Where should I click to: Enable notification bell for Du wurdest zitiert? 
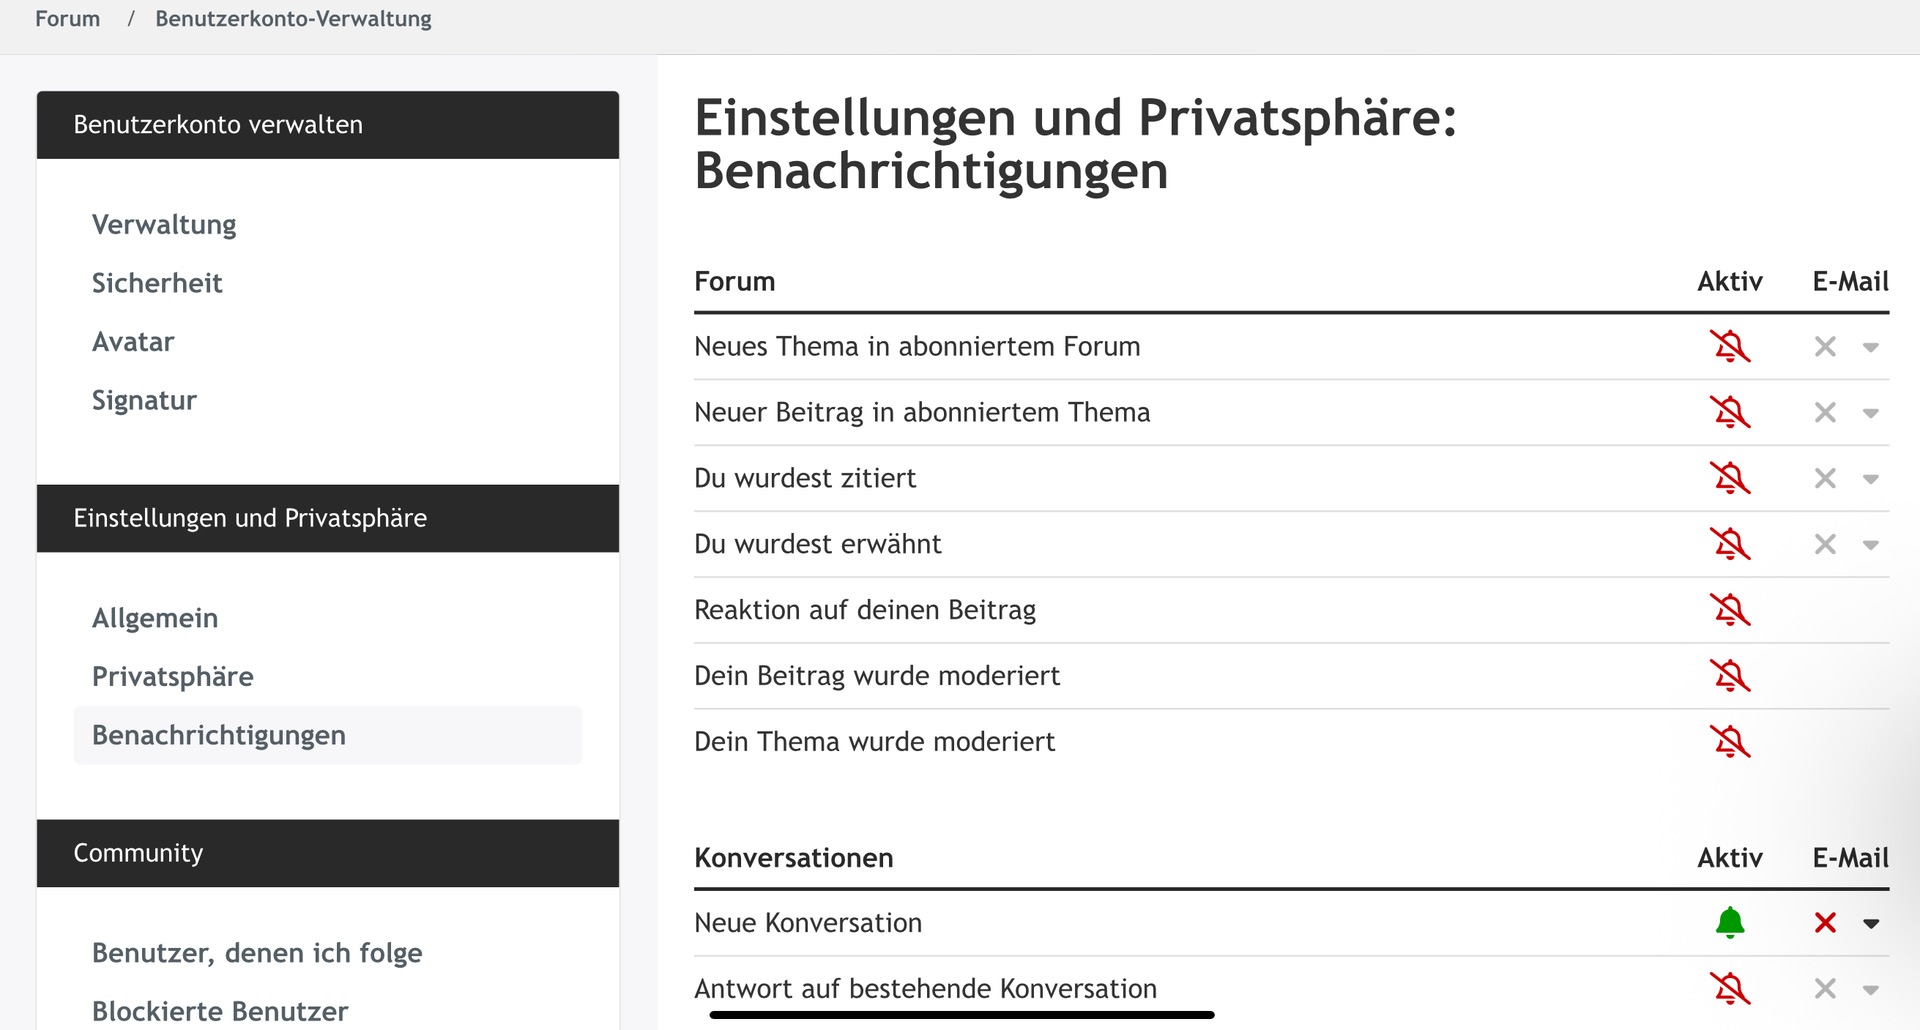(1730, 478)
